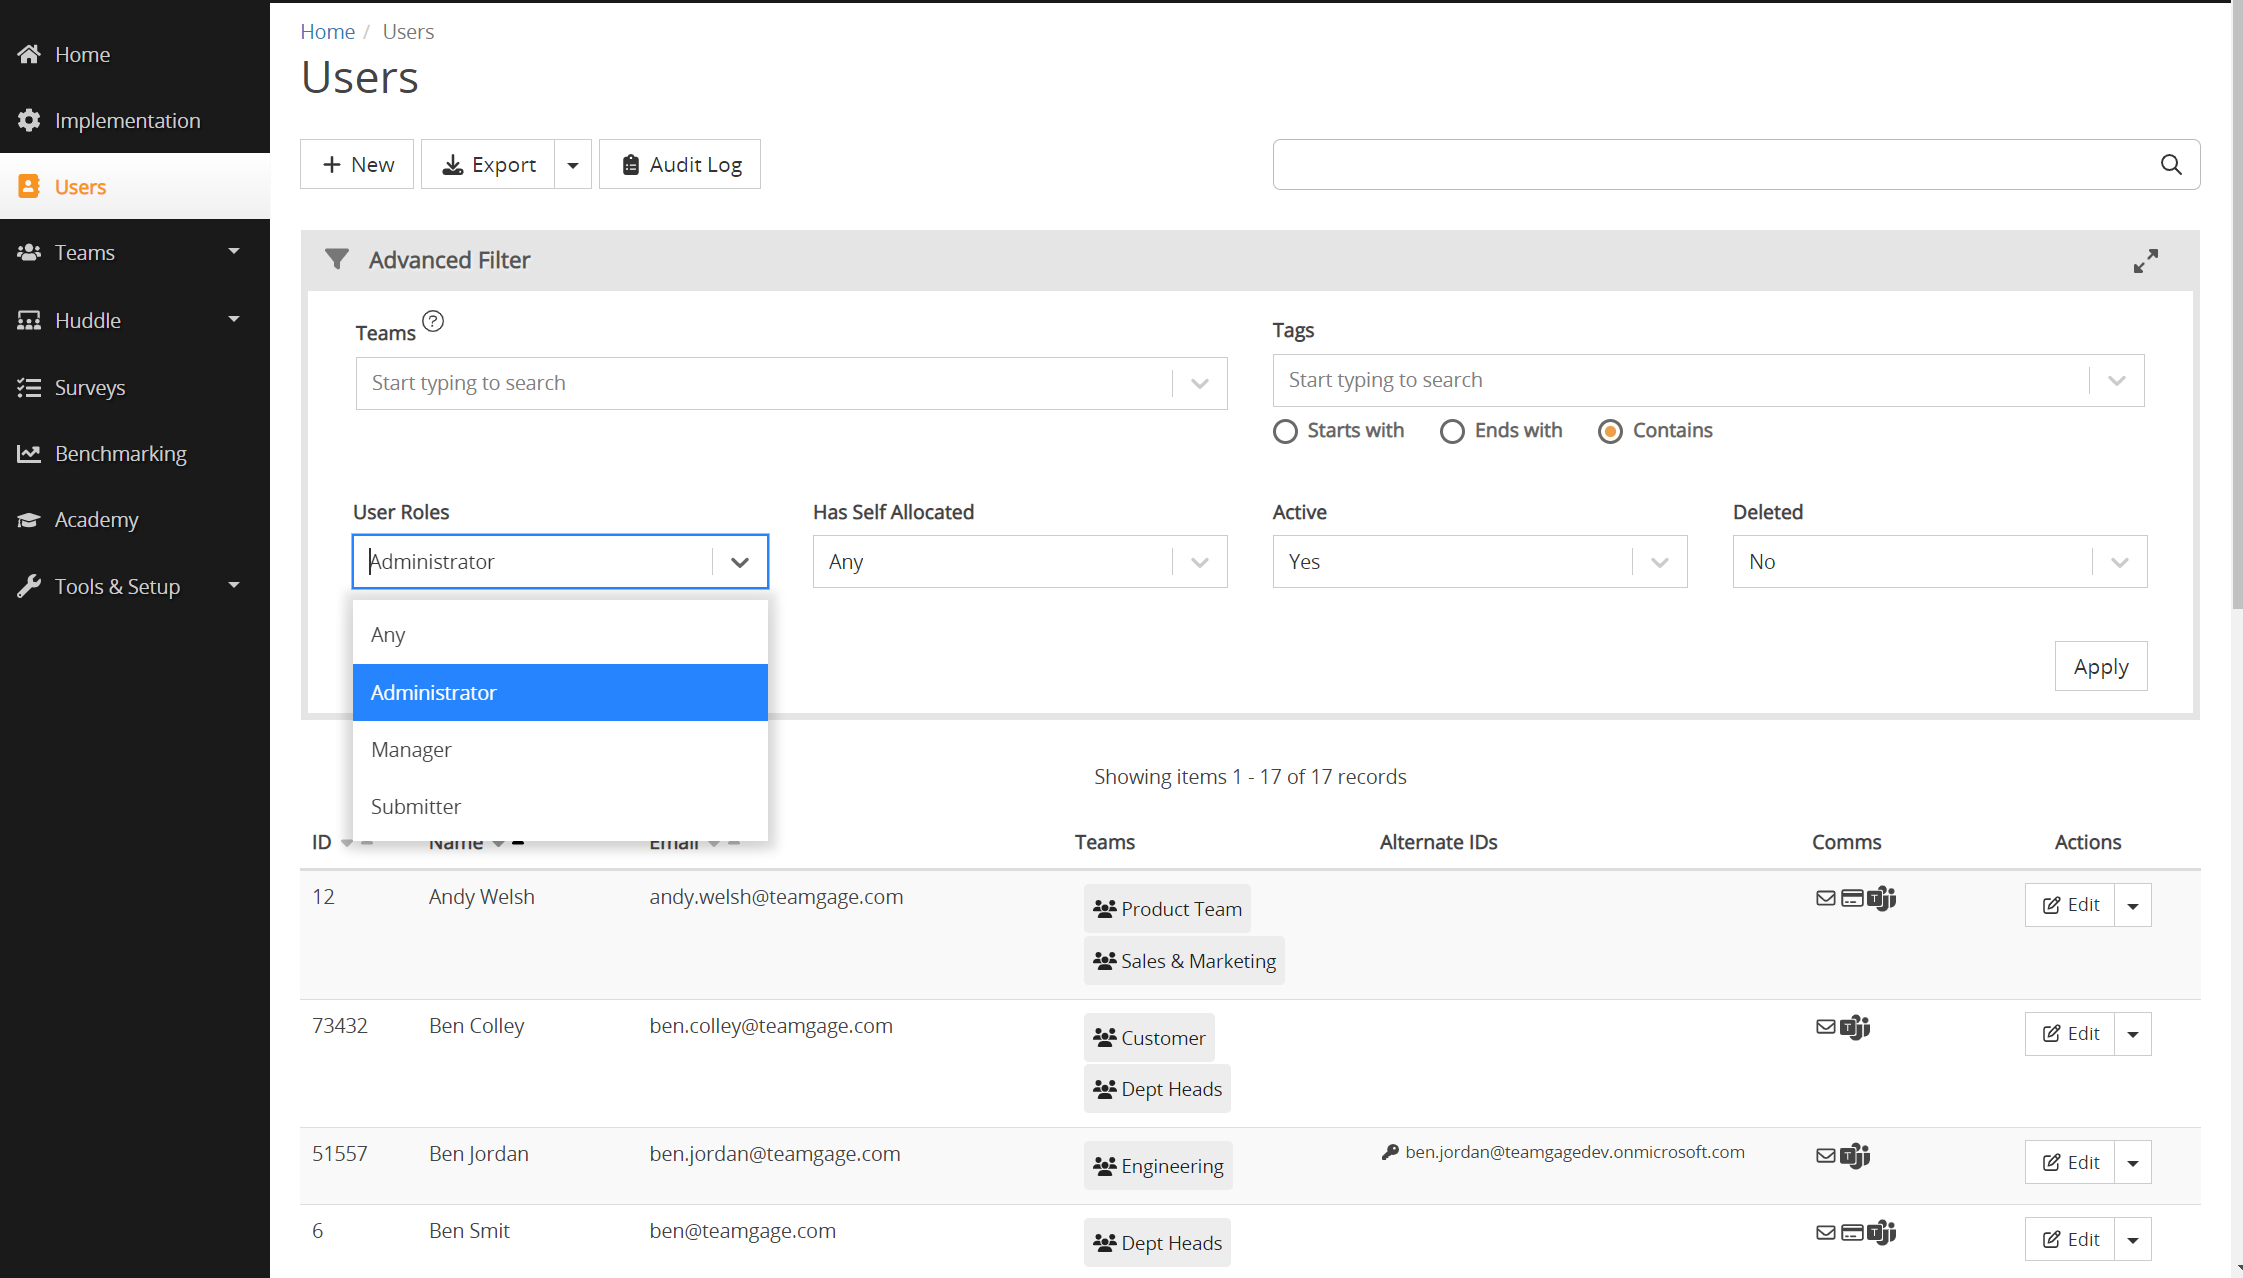Choose Submitter in User Roles list
The height and width of the screenshot is (1278, 2243).
pyautogui.click(x=560, y=806)
